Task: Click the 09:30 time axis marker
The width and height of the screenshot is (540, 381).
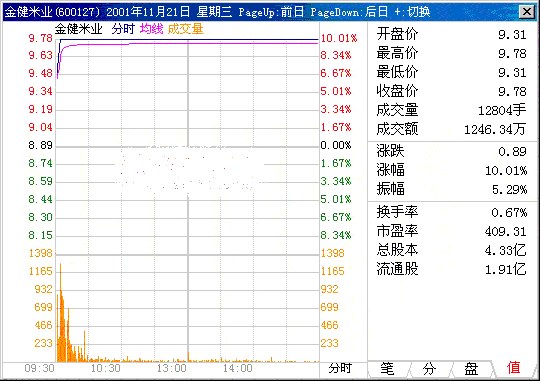Action: click(x=40, y=368)
